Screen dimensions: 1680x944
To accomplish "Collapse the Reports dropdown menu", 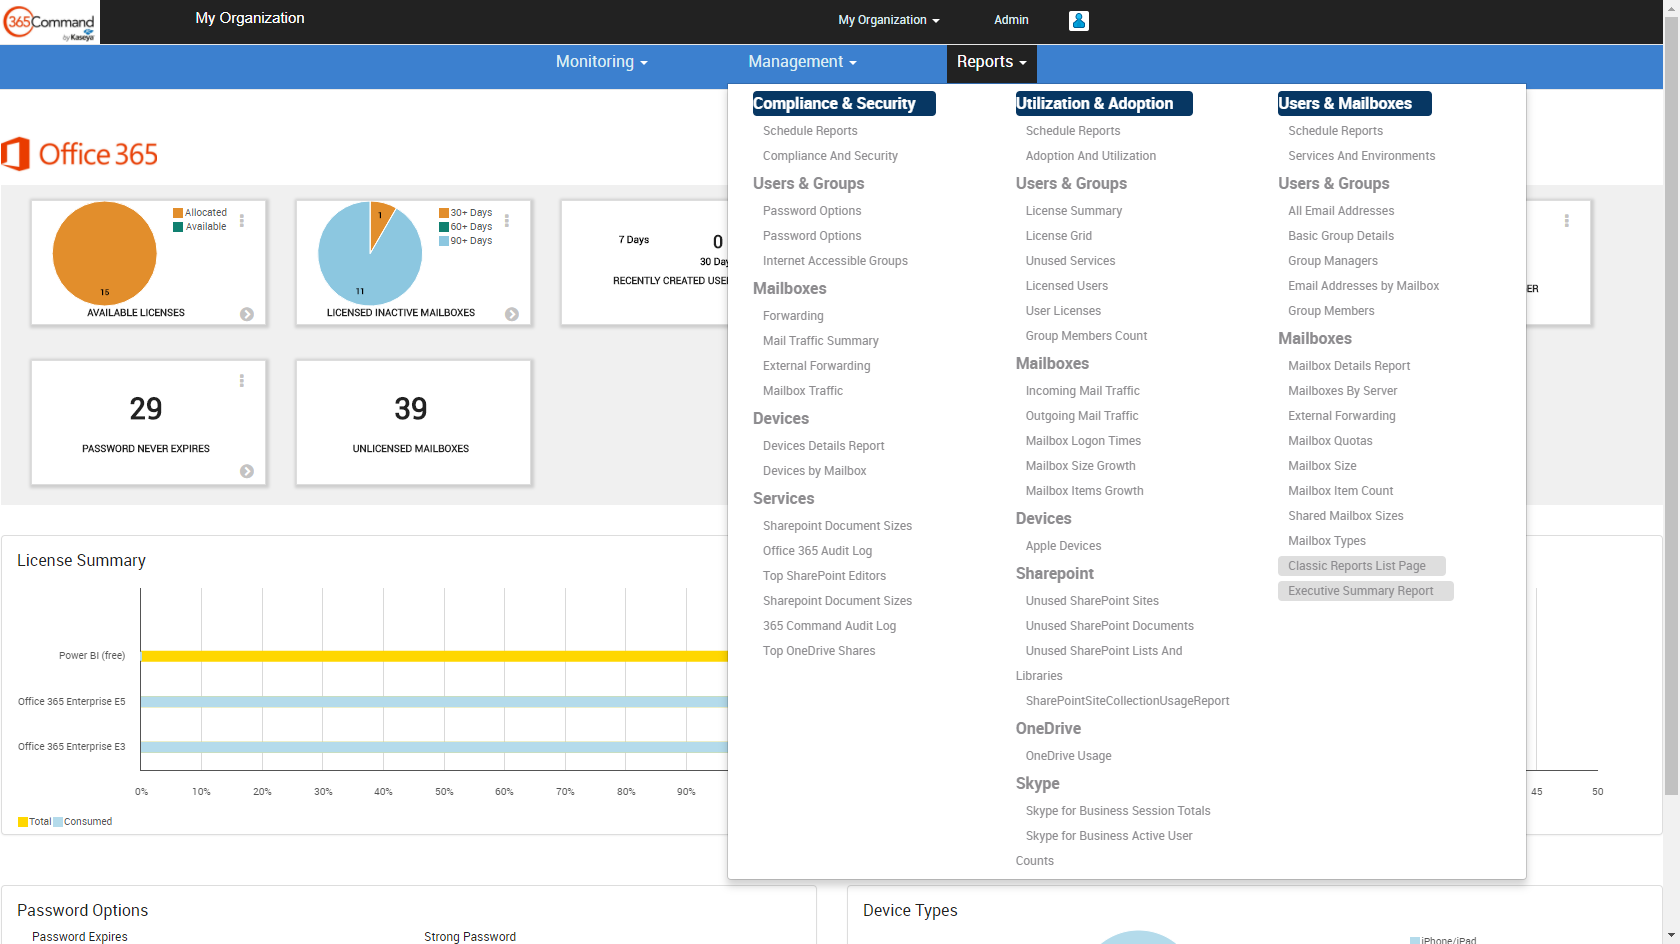I will click(x=992, y=62).
